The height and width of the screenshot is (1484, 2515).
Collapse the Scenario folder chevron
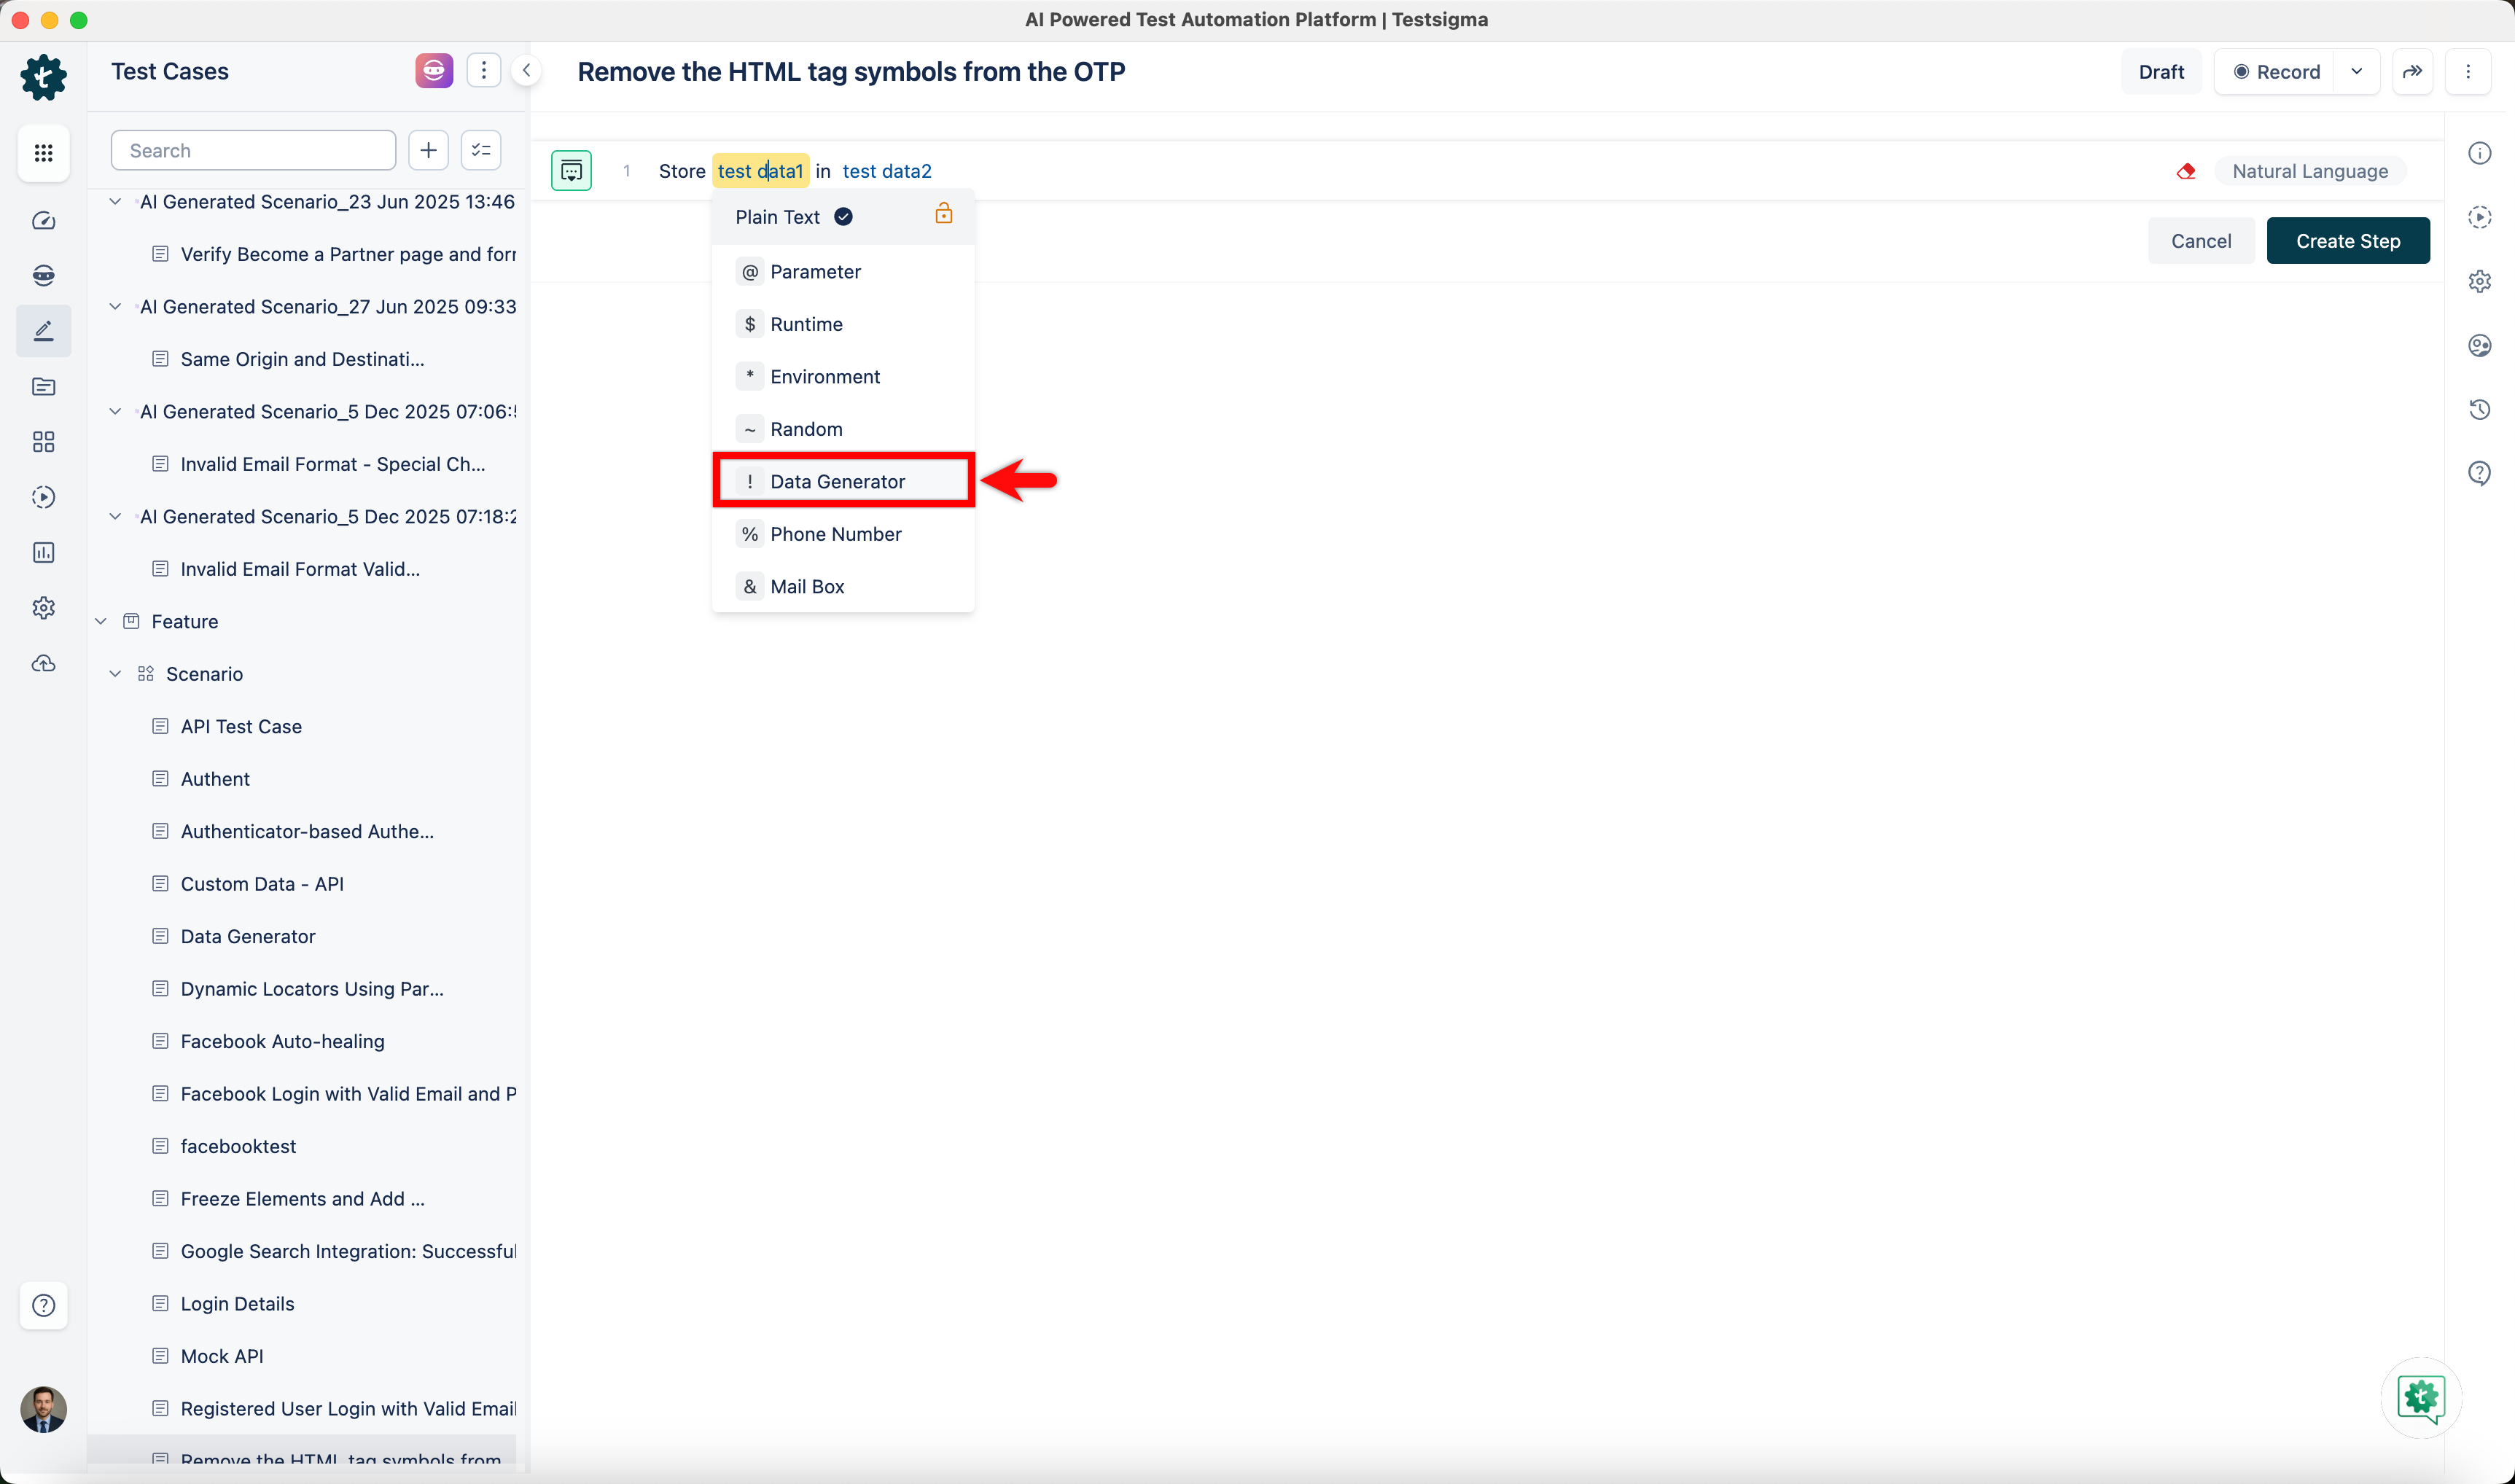pyautogui.click(x=116, y=674)
